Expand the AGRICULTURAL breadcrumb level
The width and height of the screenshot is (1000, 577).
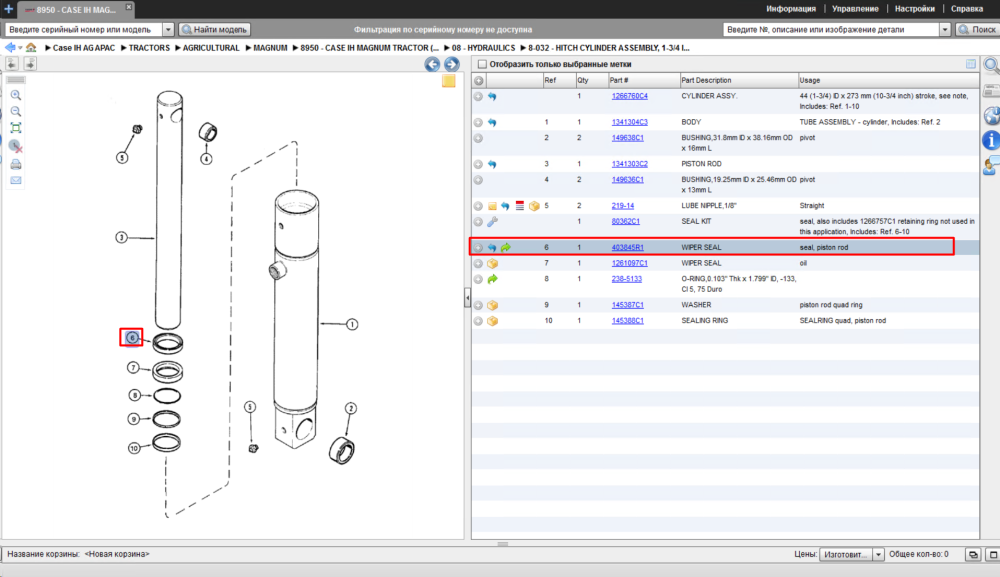pyautogui.click(x=178, y=48)
